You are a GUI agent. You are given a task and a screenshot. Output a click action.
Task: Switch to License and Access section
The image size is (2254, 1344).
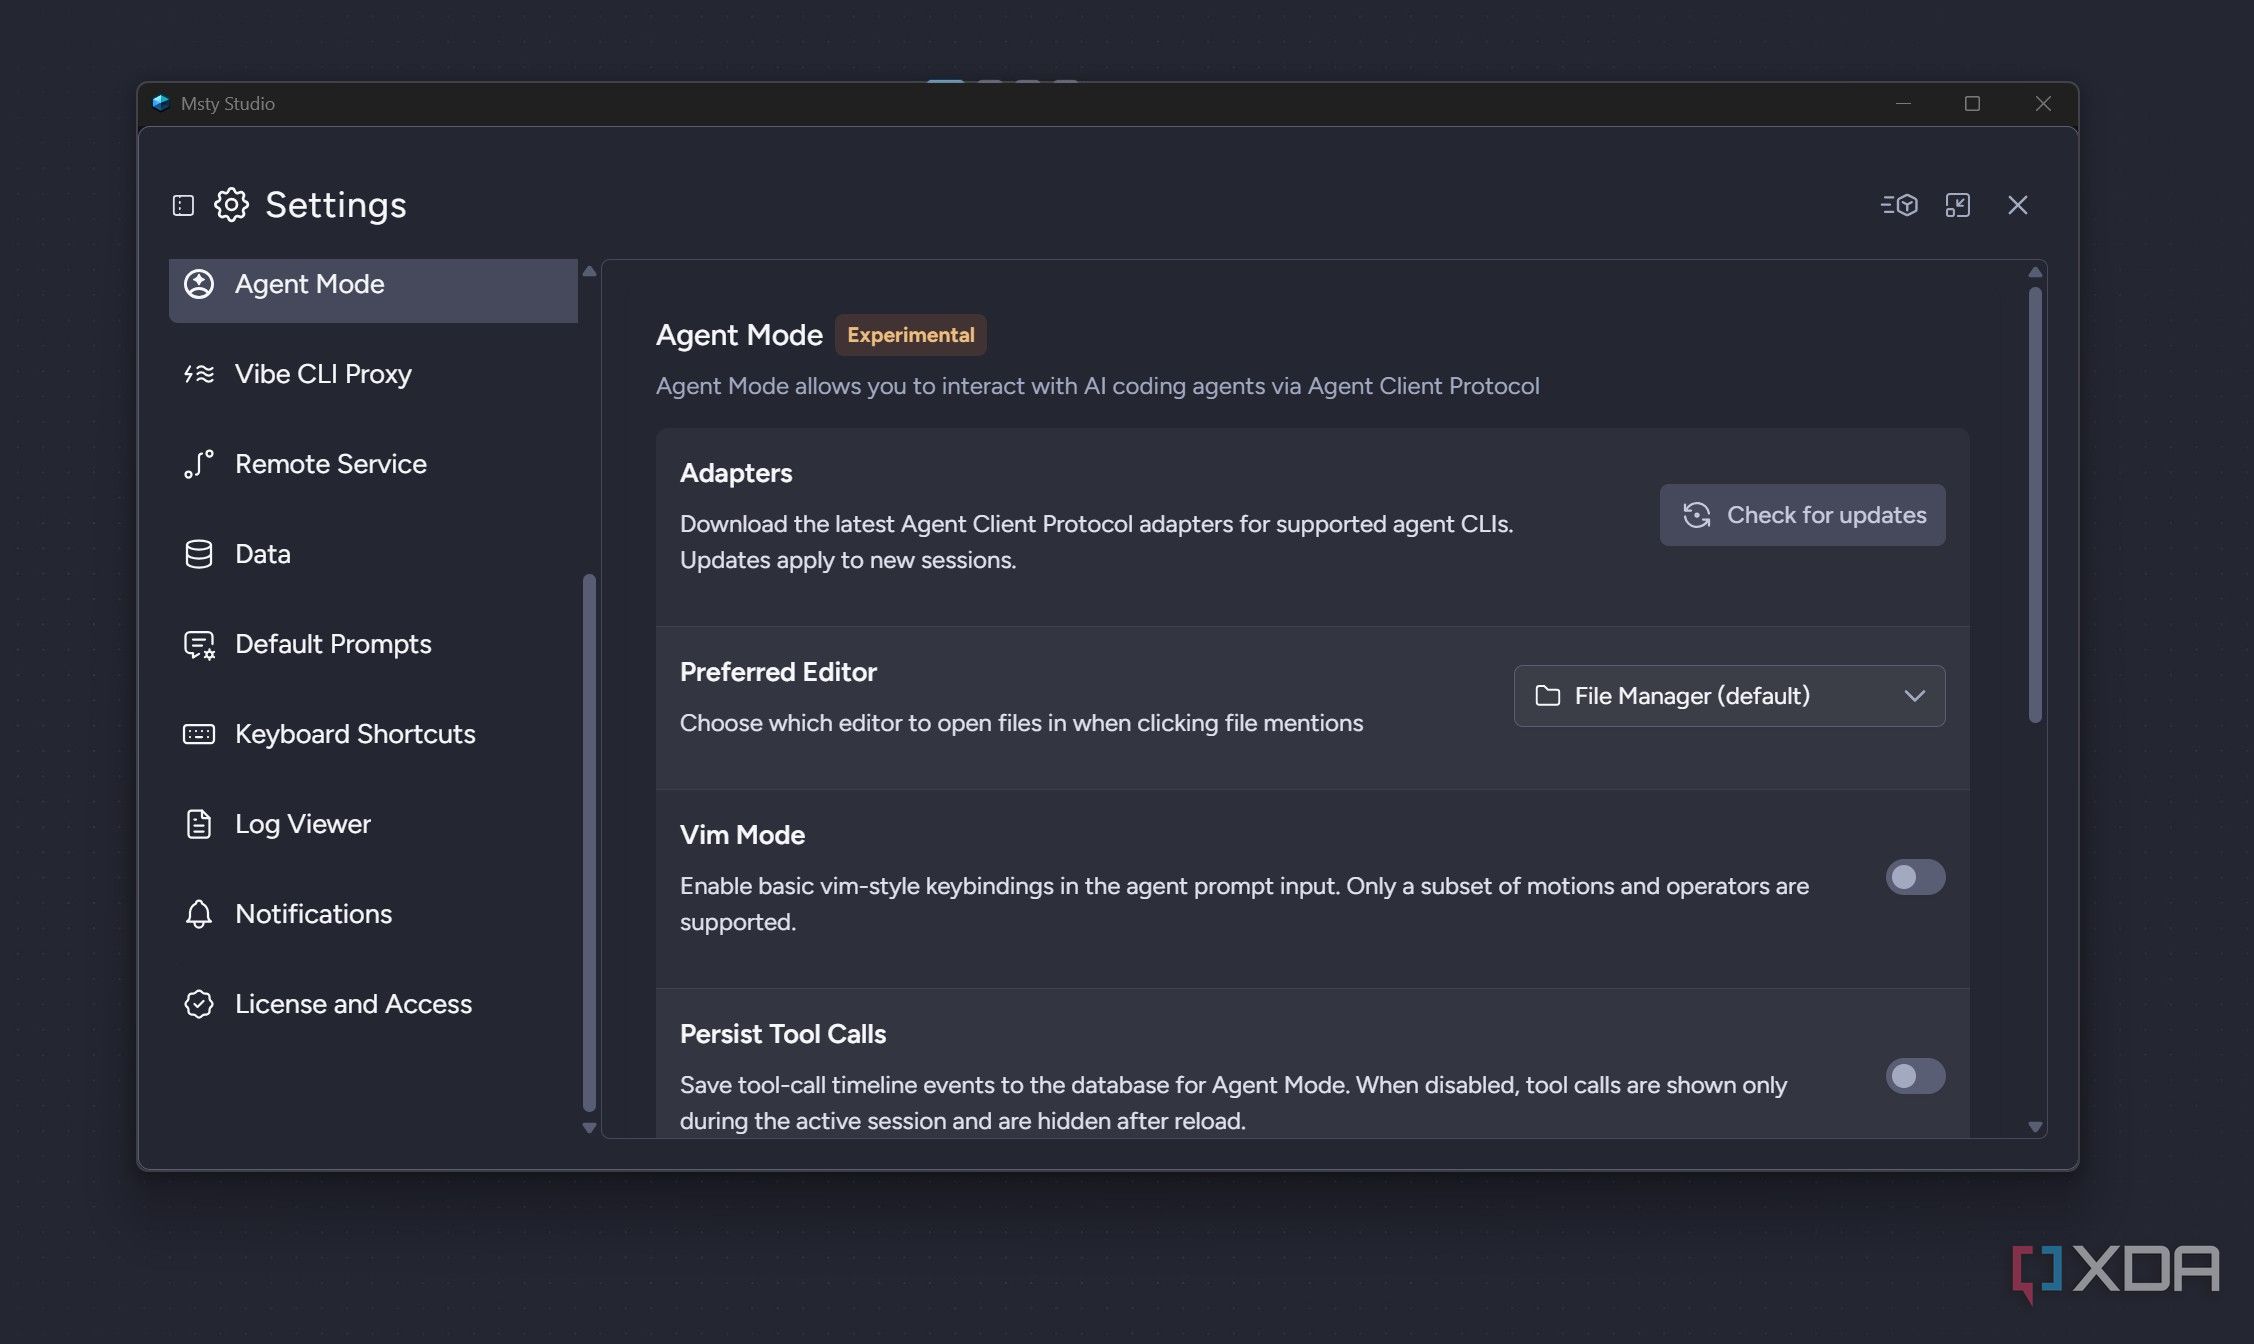[x=373, y=1004]
